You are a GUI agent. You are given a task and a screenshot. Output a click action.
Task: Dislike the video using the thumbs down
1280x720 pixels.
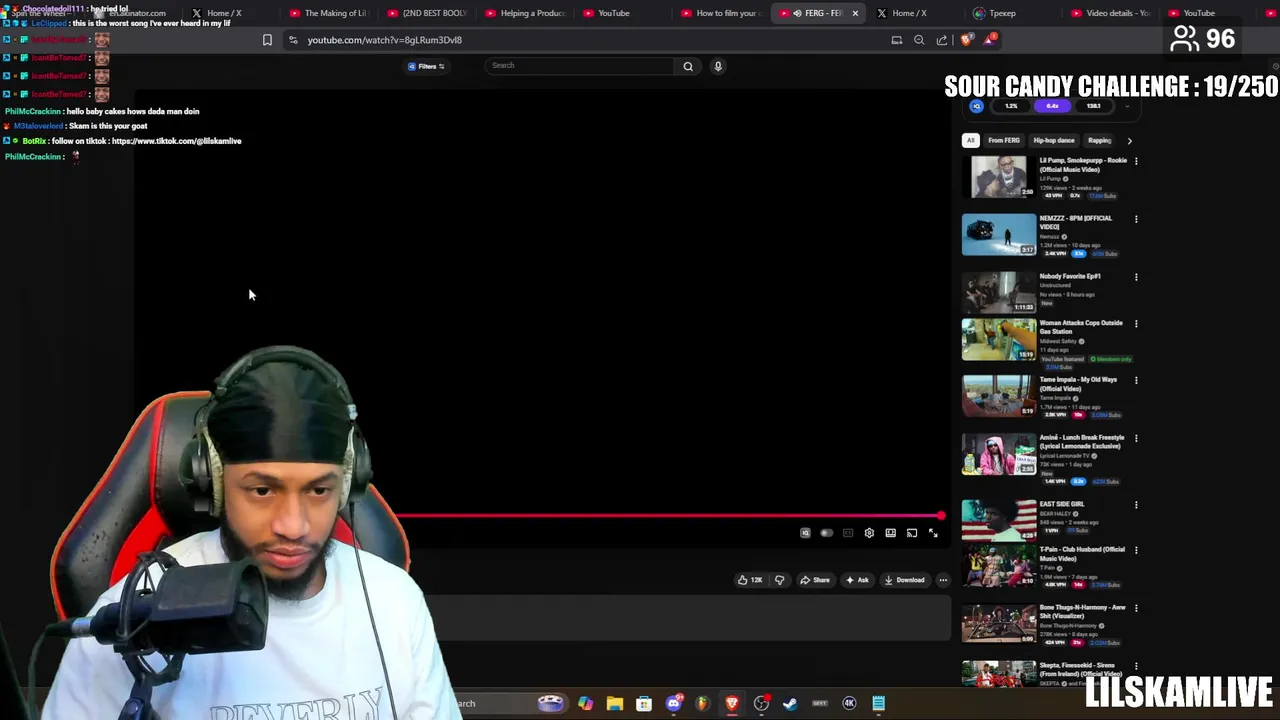click(x=779, y=580)
